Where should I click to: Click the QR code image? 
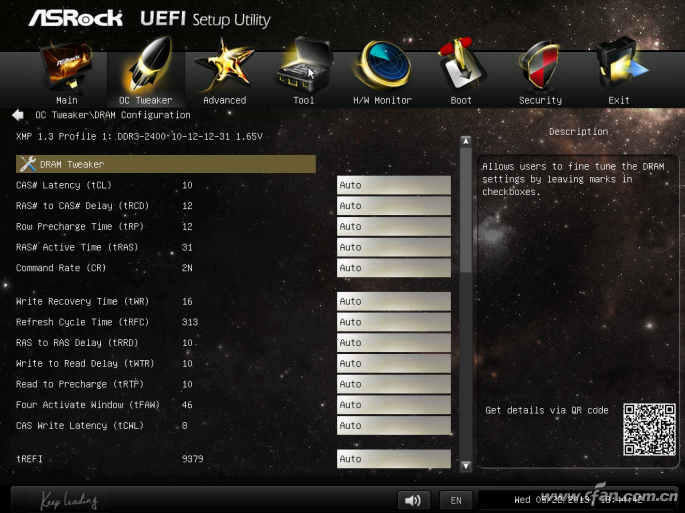[649, 430]
